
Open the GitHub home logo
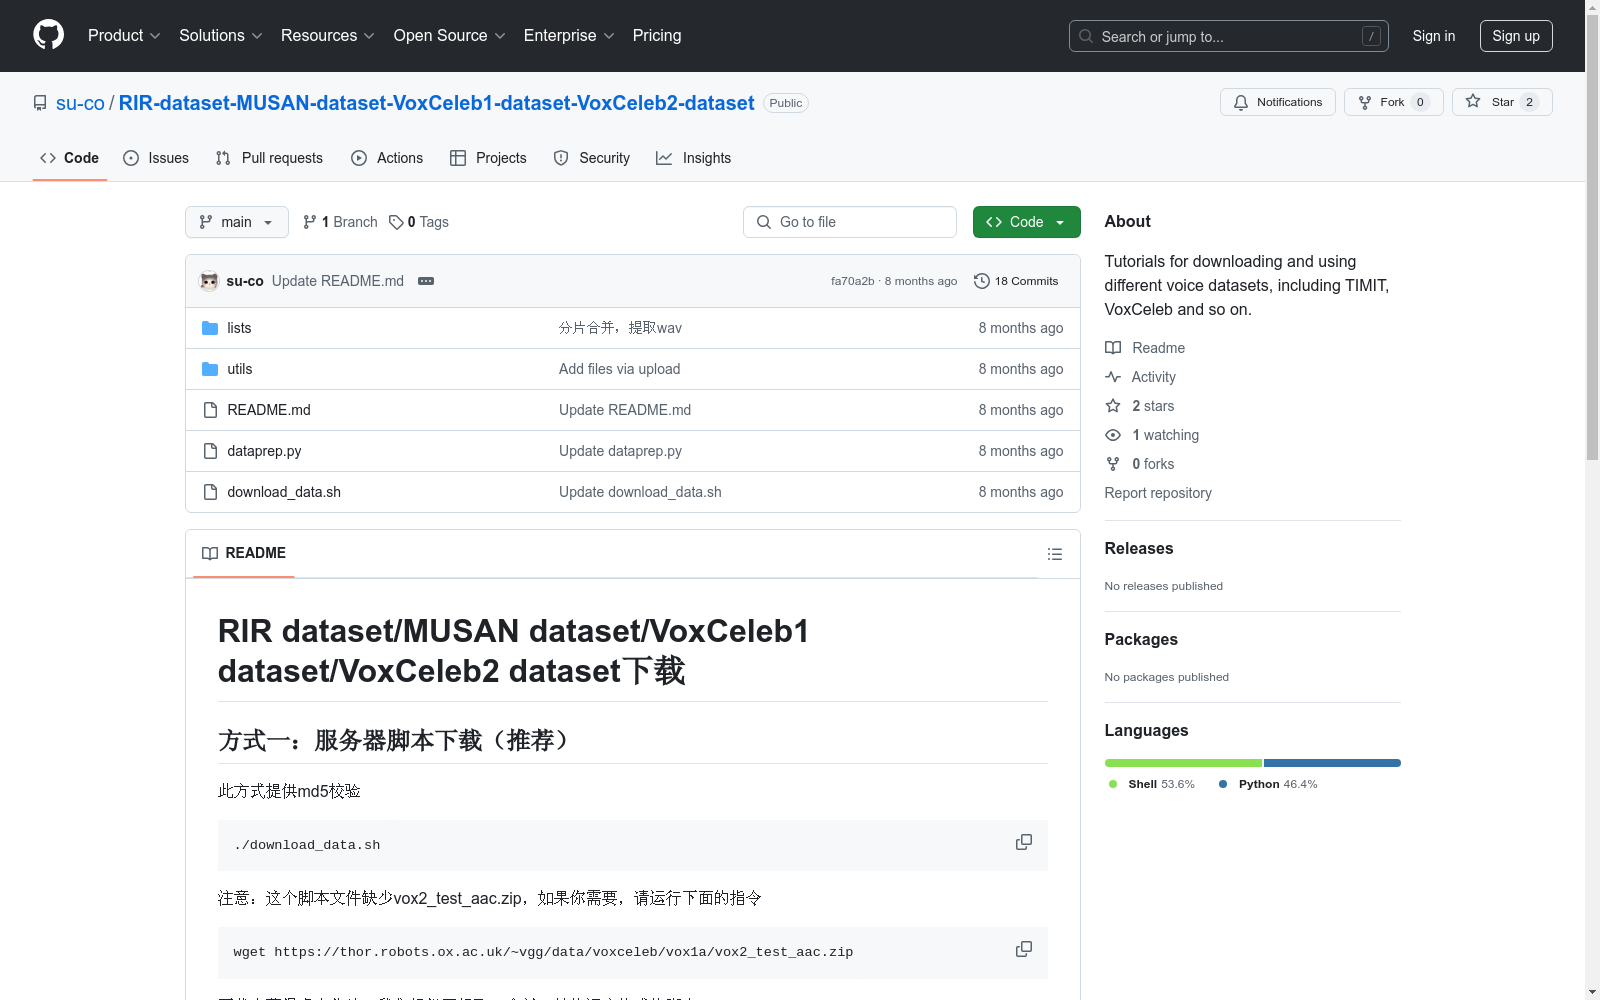[x=48, y=35]
